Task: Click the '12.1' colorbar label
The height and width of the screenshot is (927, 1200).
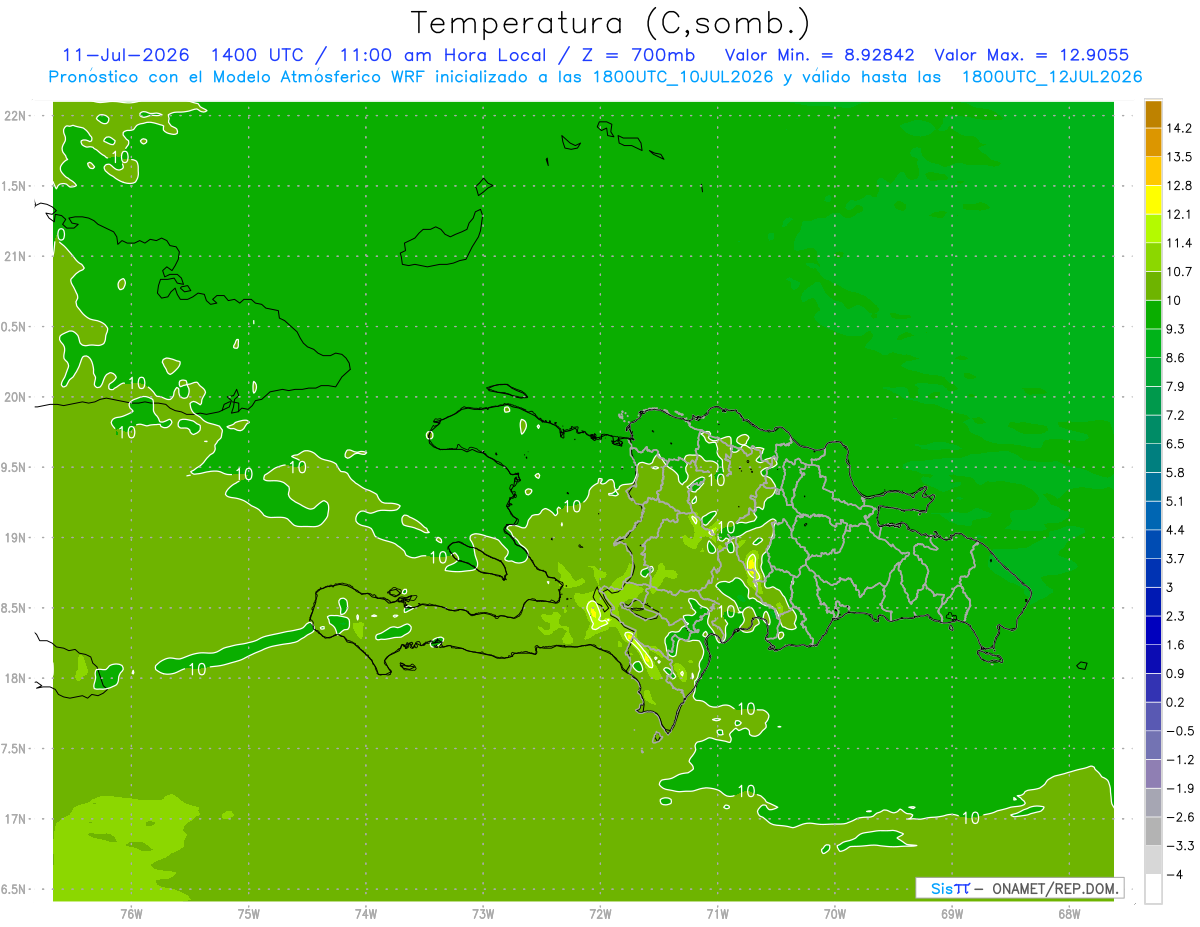Action: pos(1179,214)
